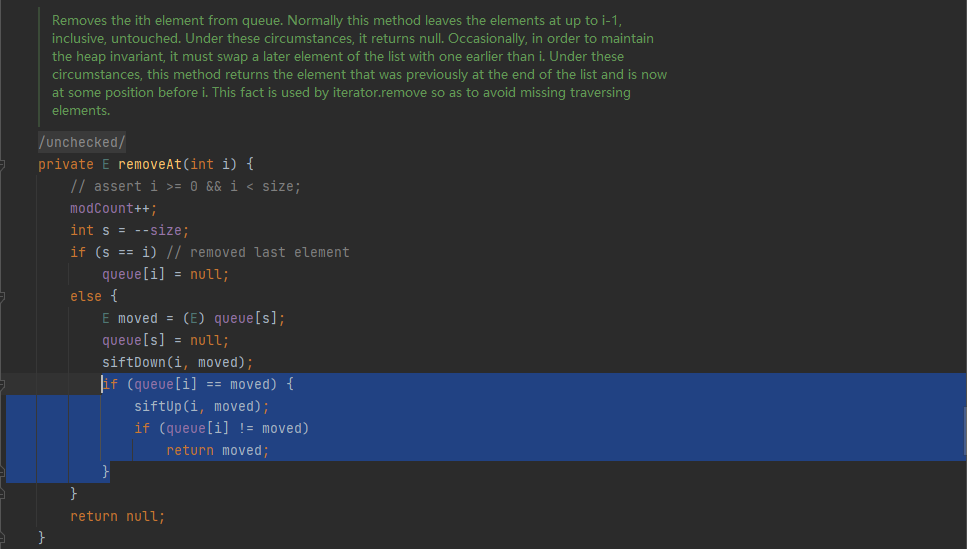The width and height of the screenshot is (967, 549).
Task: Collapse the 'if (queue[i] == moved)' fold marker
Action: tap(4, 384)
